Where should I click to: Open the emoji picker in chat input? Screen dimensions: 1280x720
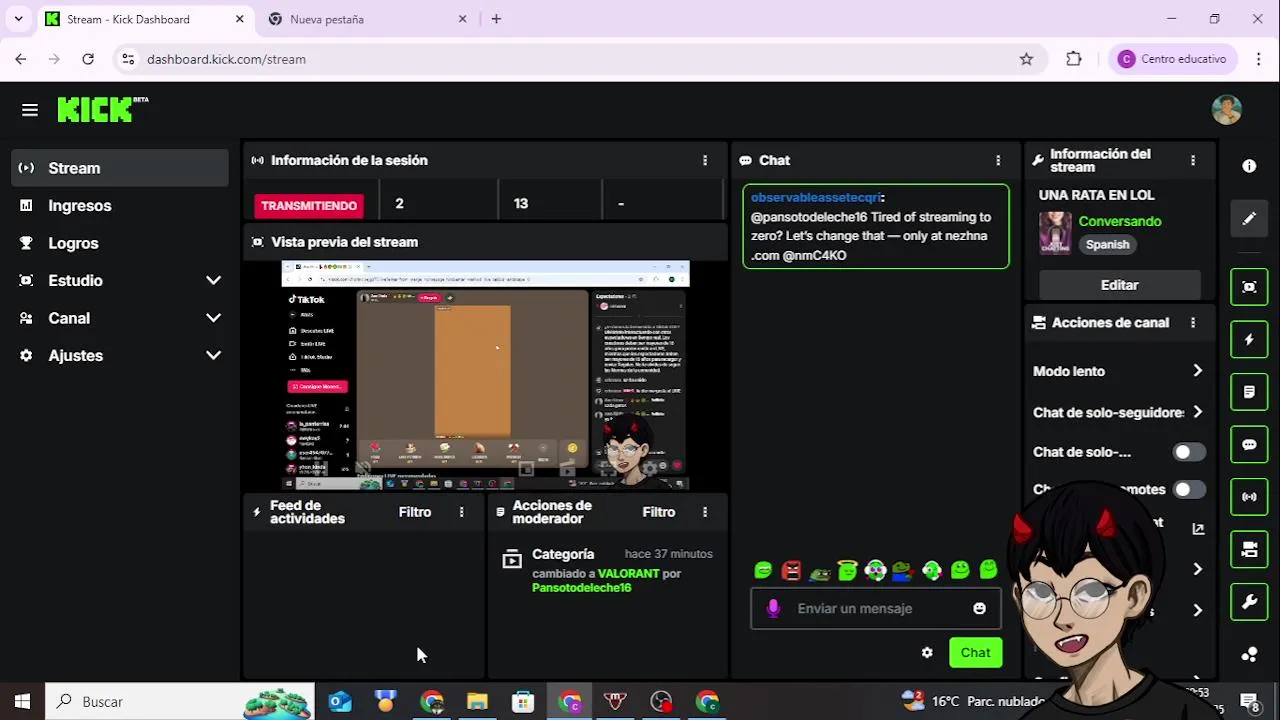point(979,608)
